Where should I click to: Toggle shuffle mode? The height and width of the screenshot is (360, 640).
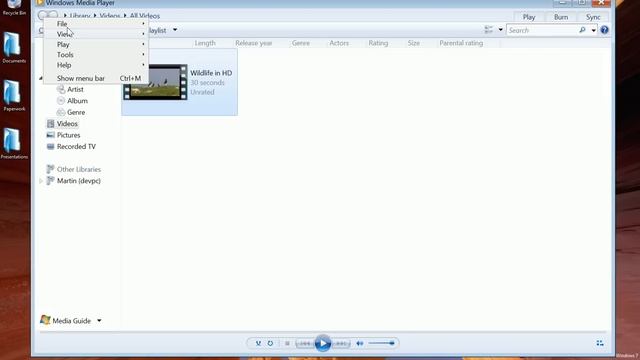tap(258, 343)
